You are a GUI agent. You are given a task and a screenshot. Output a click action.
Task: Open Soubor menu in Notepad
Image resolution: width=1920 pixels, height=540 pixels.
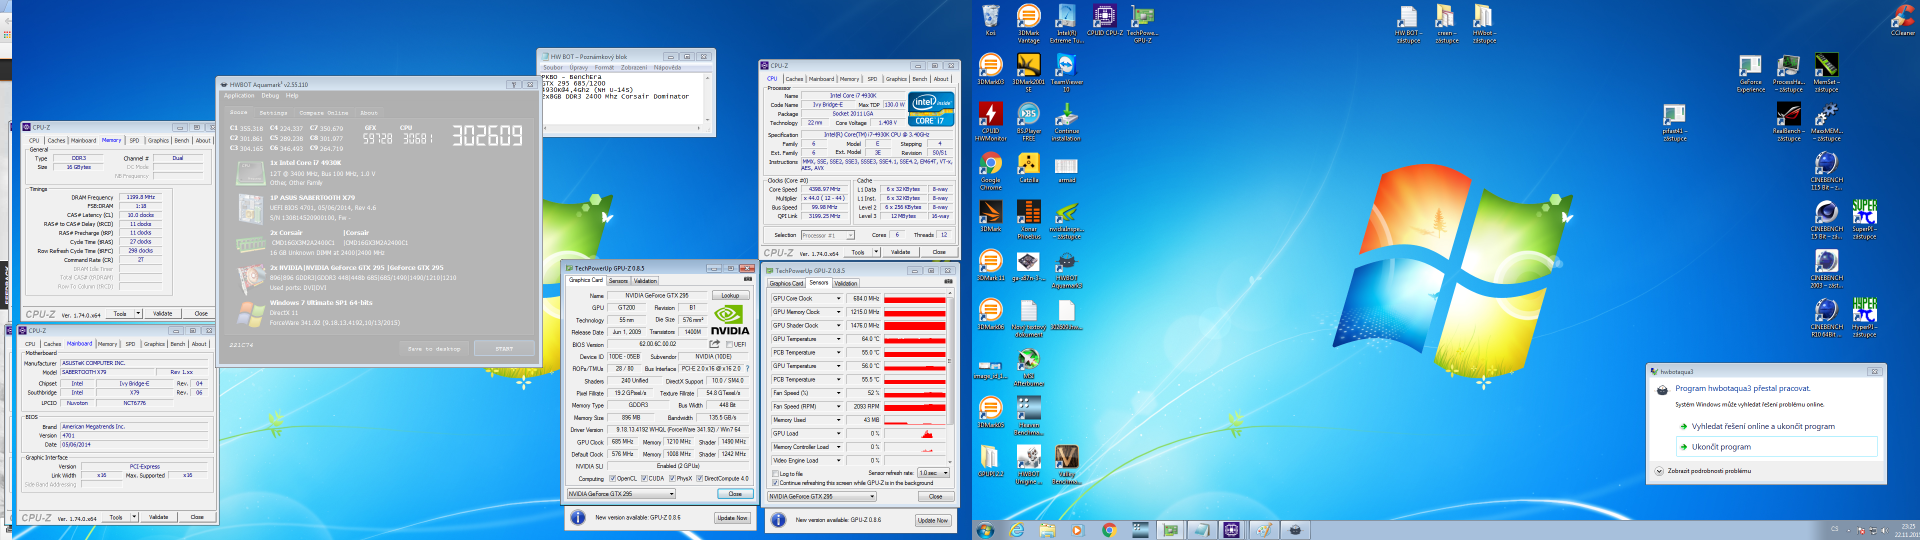553,68
